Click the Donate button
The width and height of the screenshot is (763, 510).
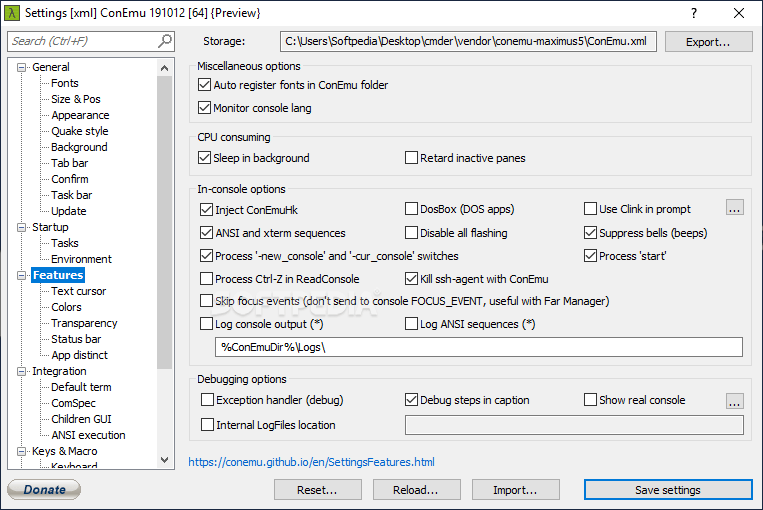coord(44,489)
